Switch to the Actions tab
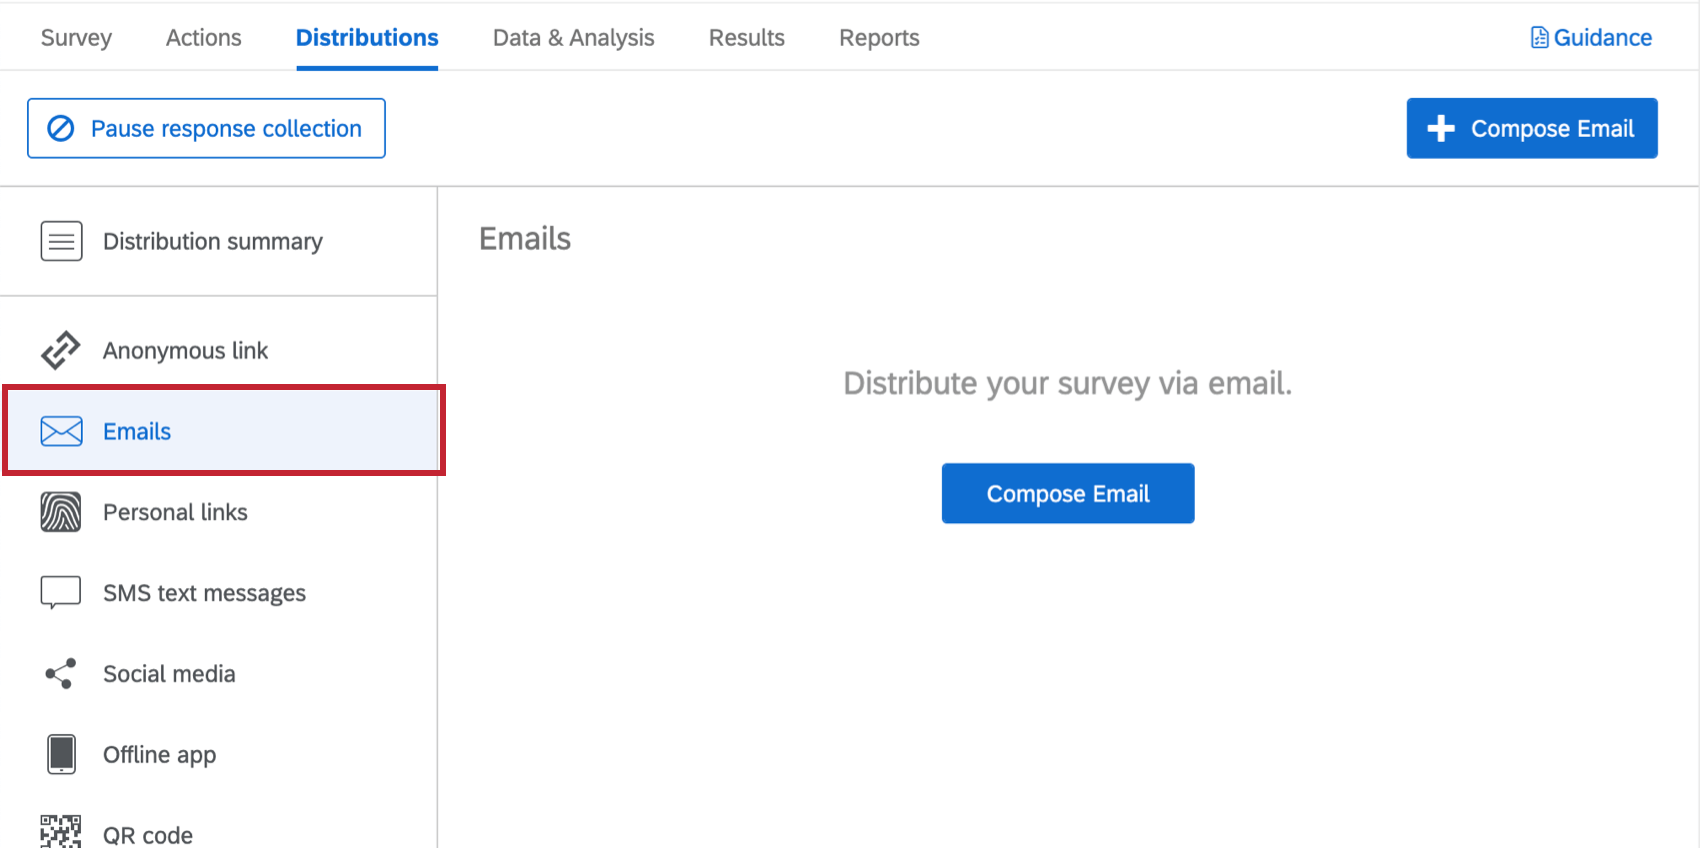The image size is (1700, 848). 204,38
